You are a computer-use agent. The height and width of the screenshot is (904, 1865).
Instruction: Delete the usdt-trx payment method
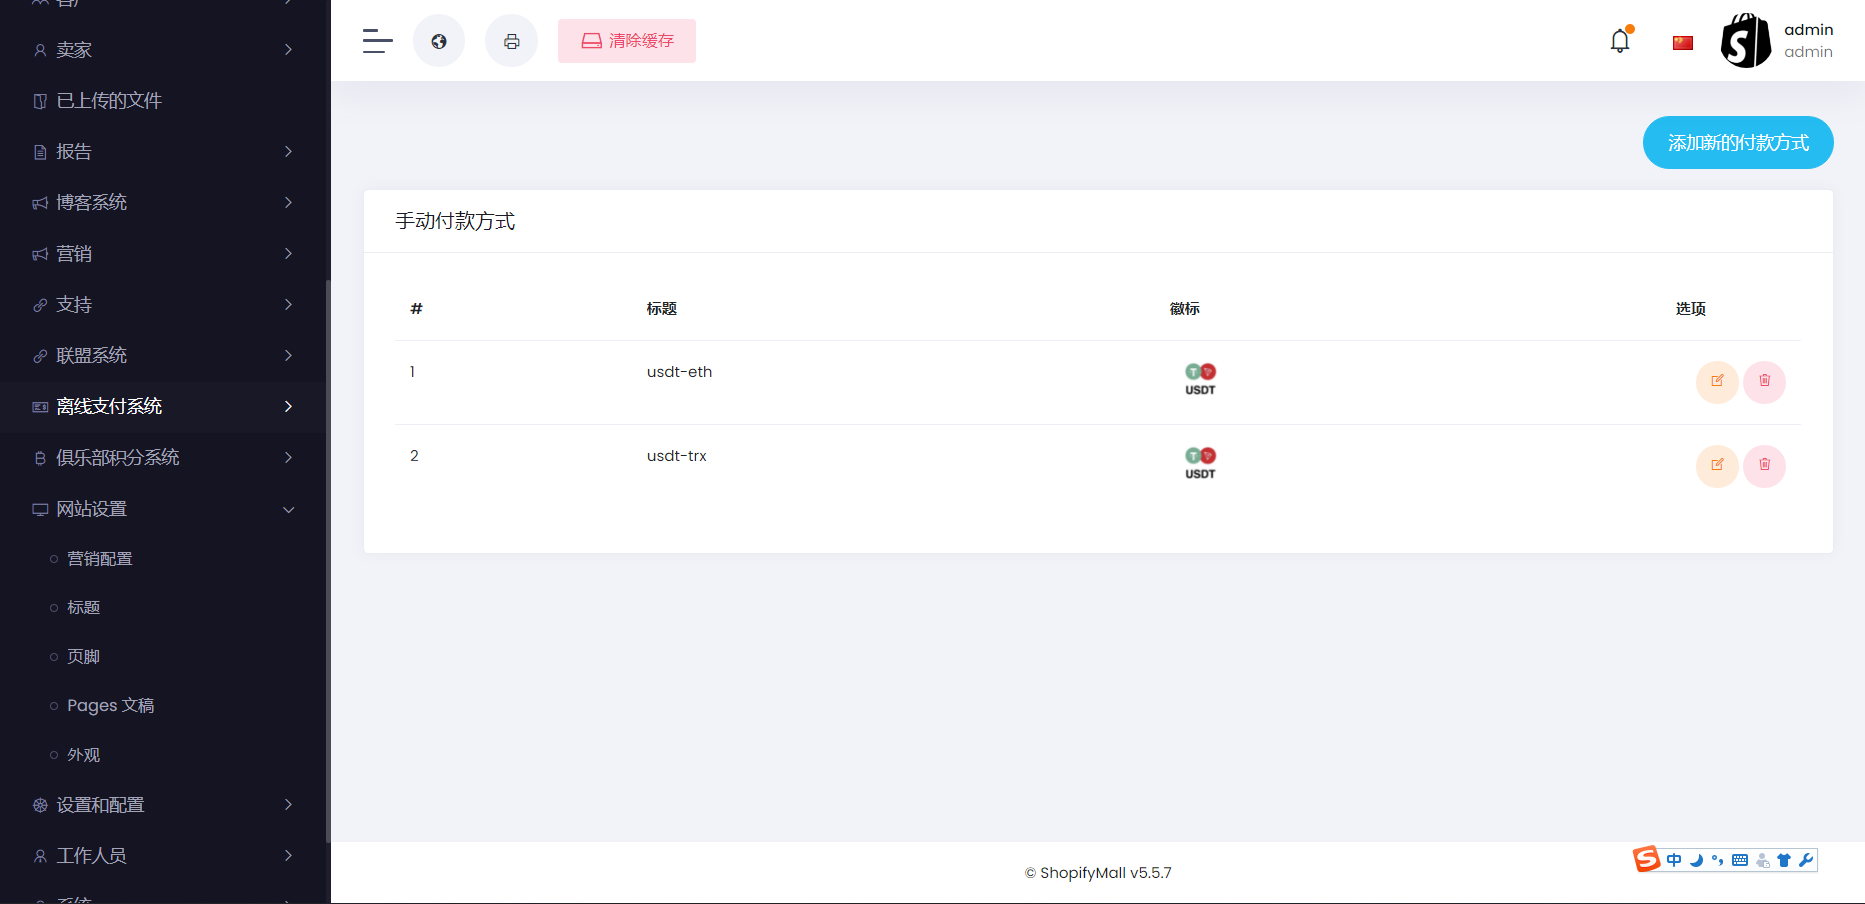pyautogui.click(x=1764, y=465)
